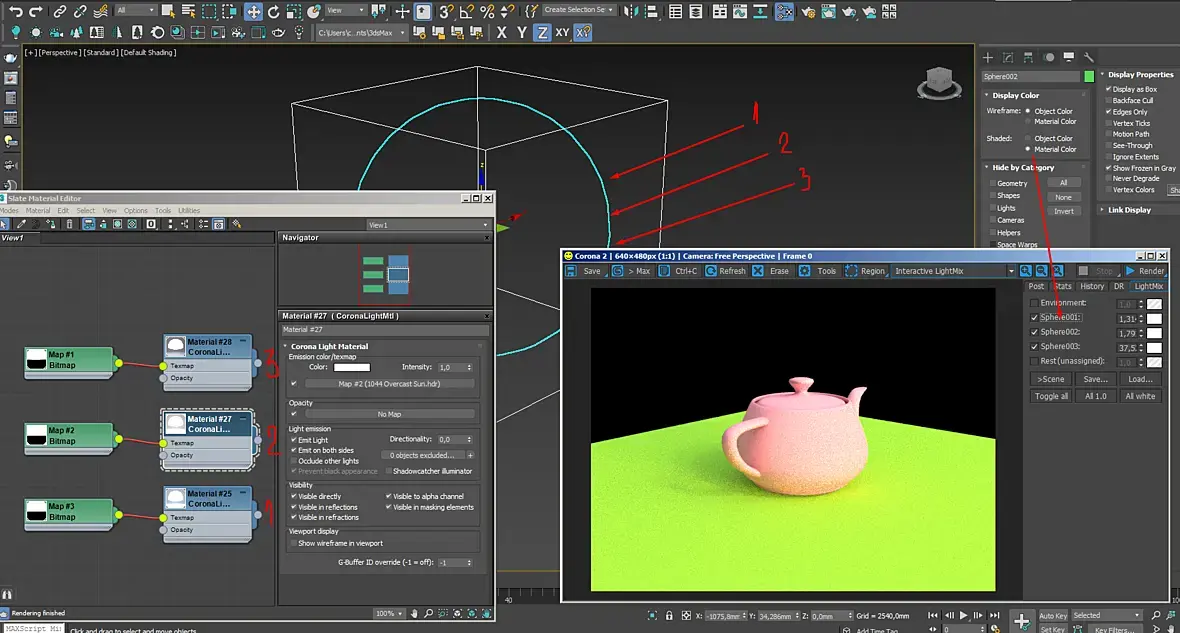Image resolution: width=1180 pixels, height=633 pixels.
Task: Click the white emission Color swatch
Action: click(x=352, y=367)
